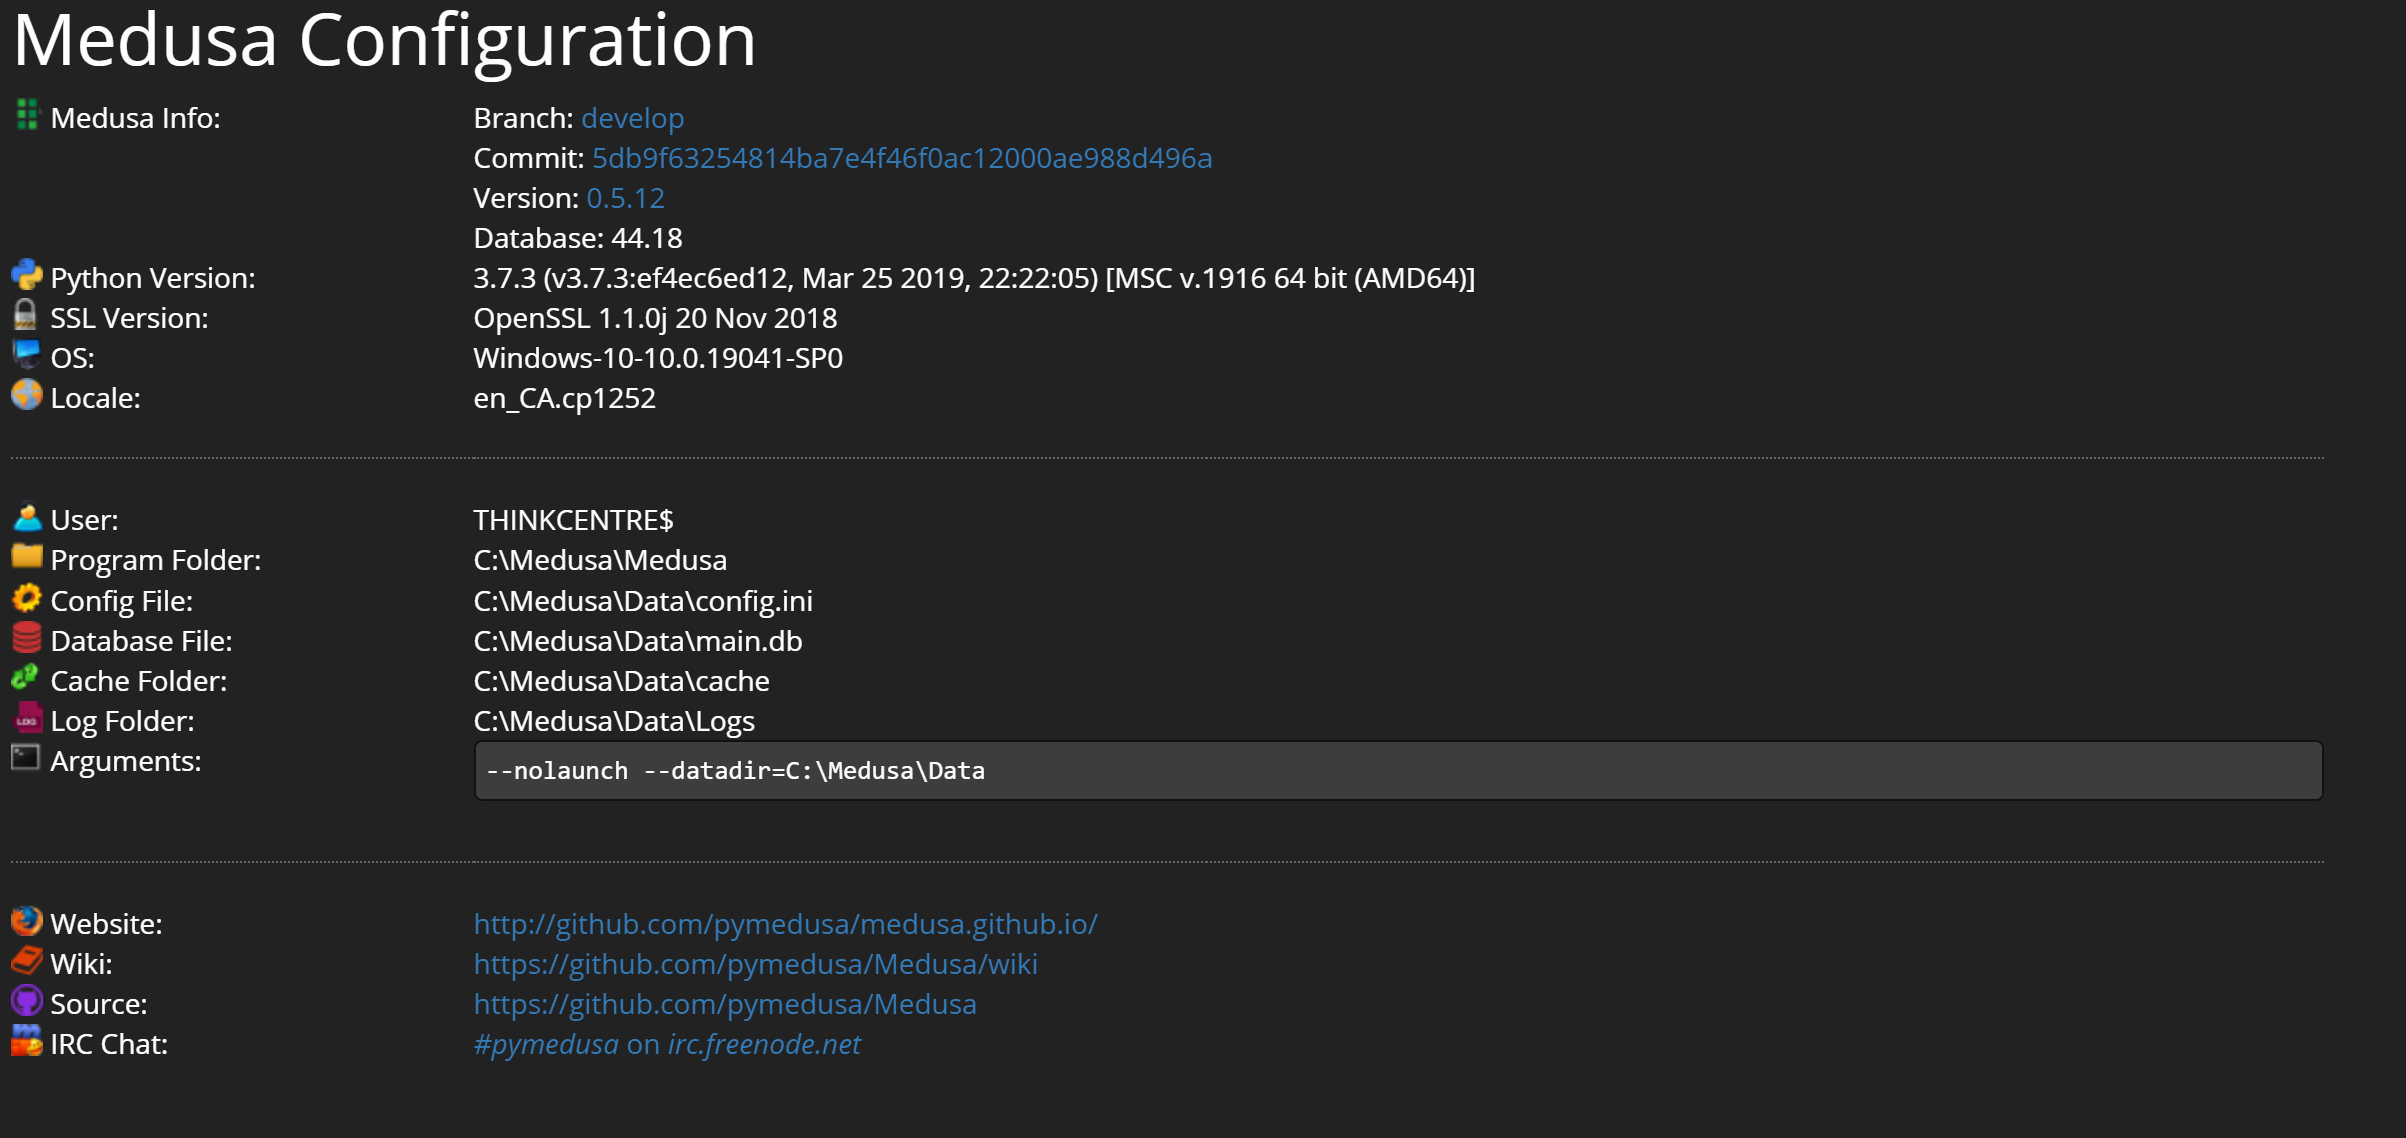Click inside the Arguments input field
Viewport: 2406px width, 1138px height.
1200,770
